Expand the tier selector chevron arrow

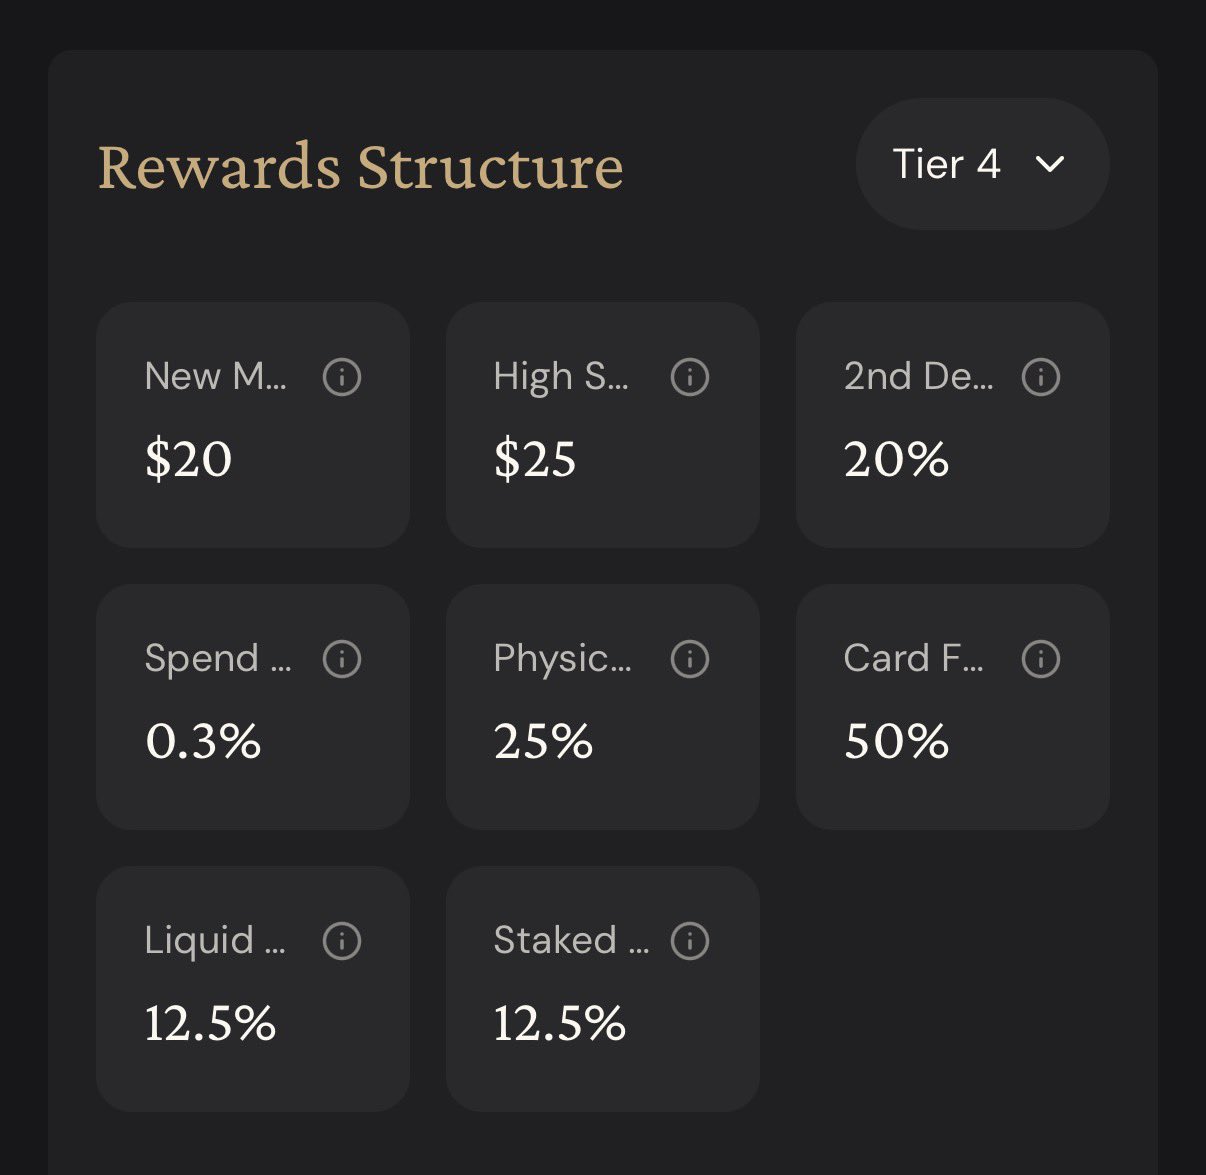[x=1050, y=164]
